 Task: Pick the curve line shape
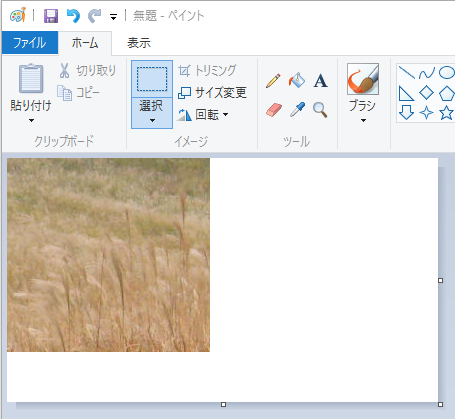click(x=427, y=73)
